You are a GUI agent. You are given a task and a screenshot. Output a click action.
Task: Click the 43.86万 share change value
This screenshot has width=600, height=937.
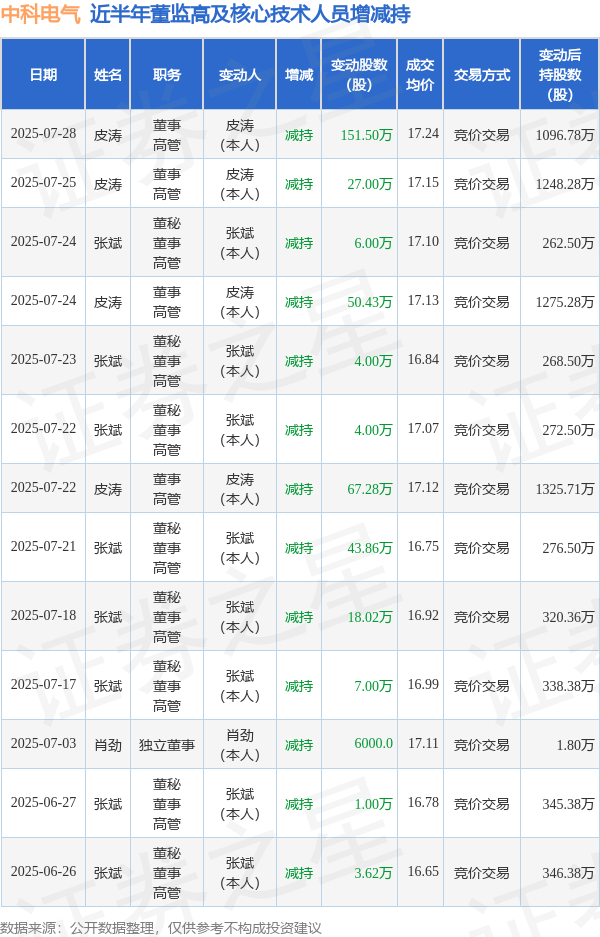coord(369,548)
